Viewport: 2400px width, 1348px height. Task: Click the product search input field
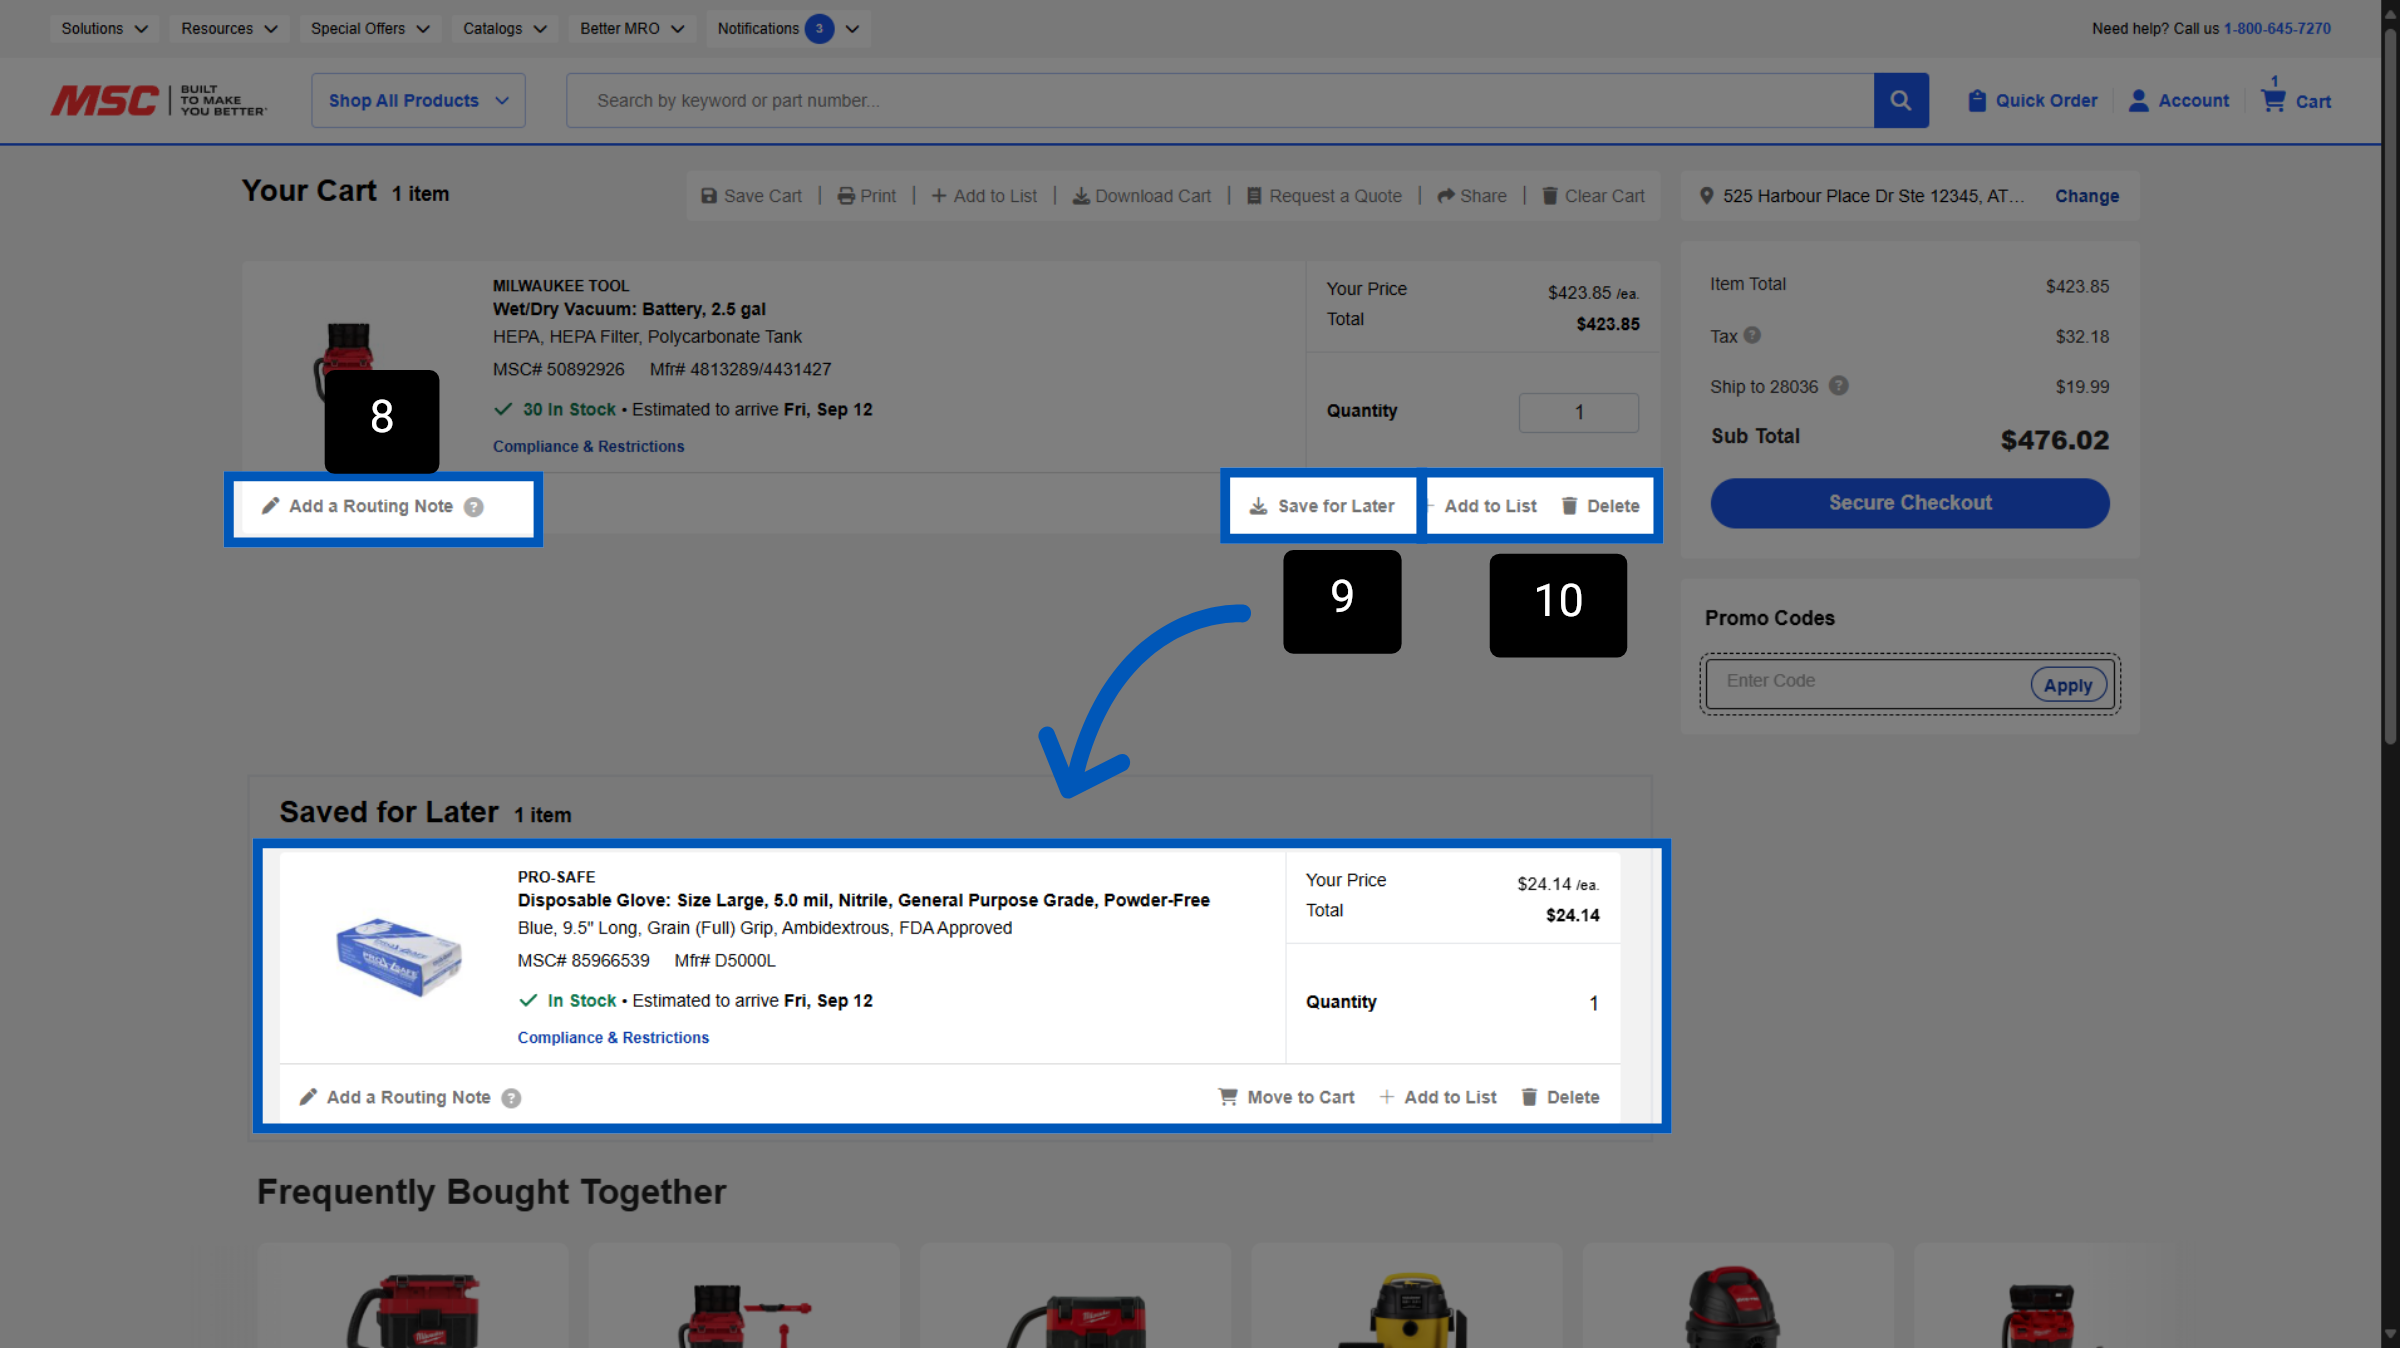[x=1219, y=100]
